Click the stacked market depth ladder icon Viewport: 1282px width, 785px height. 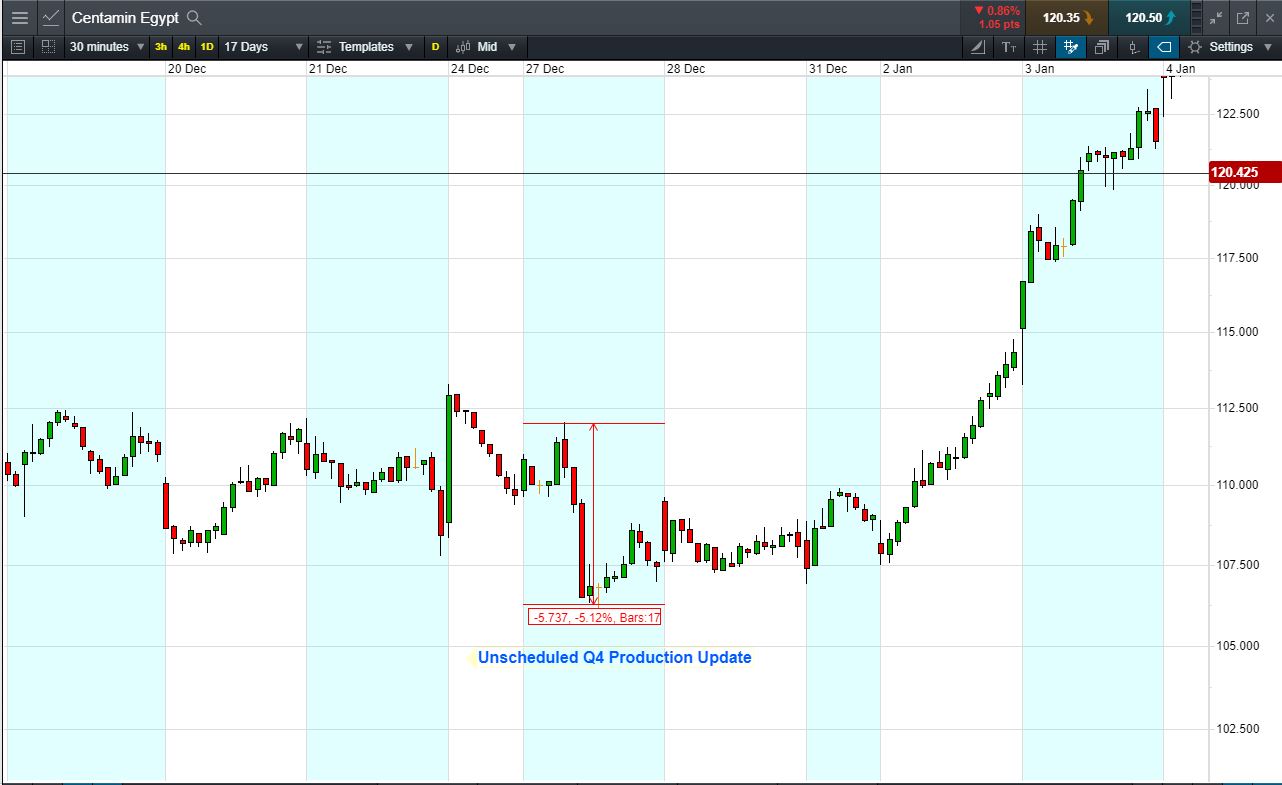1197,17
